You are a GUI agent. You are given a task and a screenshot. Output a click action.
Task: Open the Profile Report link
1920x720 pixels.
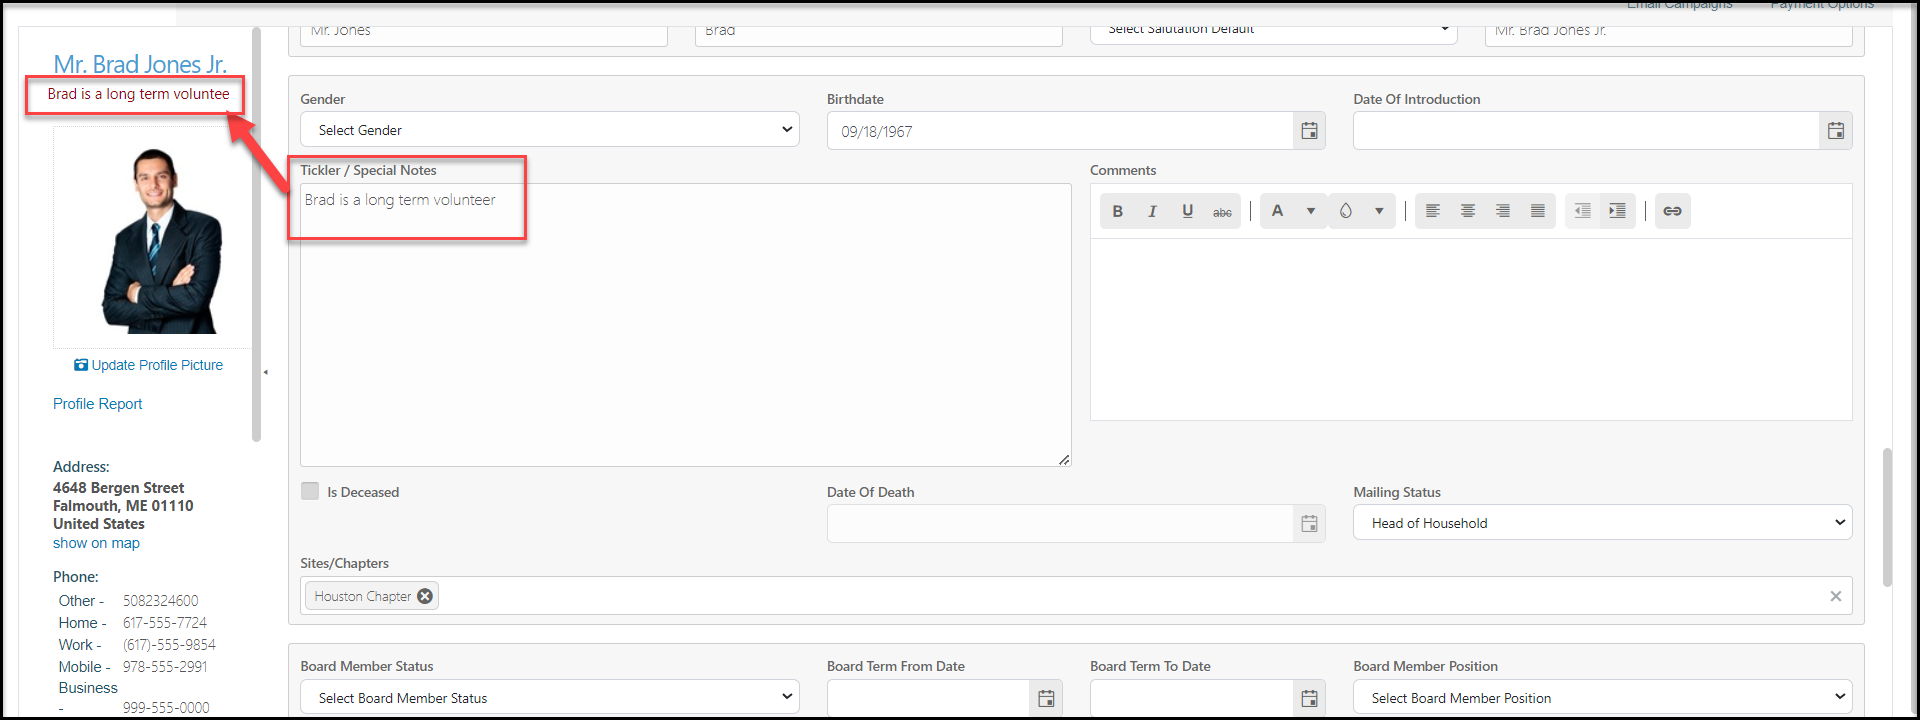98,404
